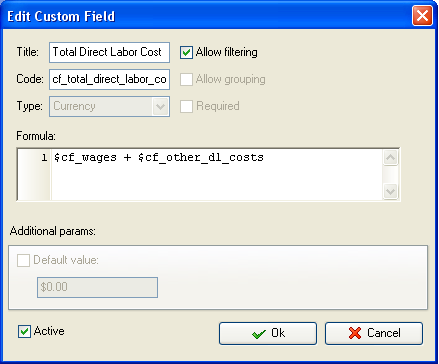Open the Type dropdown arrow

coord(160,107)
